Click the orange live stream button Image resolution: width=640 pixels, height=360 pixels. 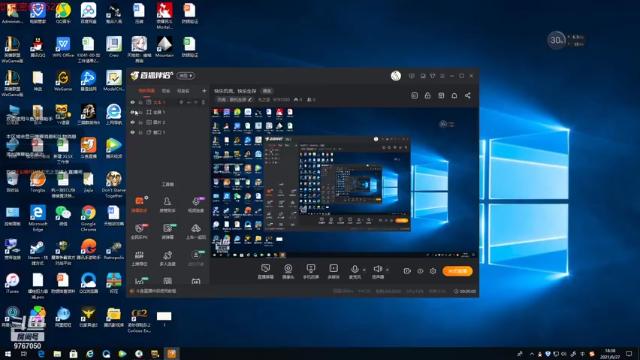pos(458,271)
